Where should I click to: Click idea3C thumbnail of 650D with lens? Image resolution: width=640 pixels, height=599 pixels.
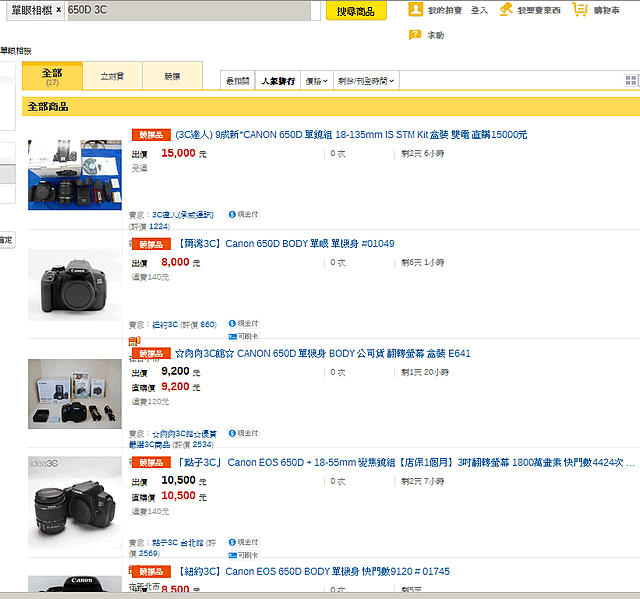tap(75, 502)
